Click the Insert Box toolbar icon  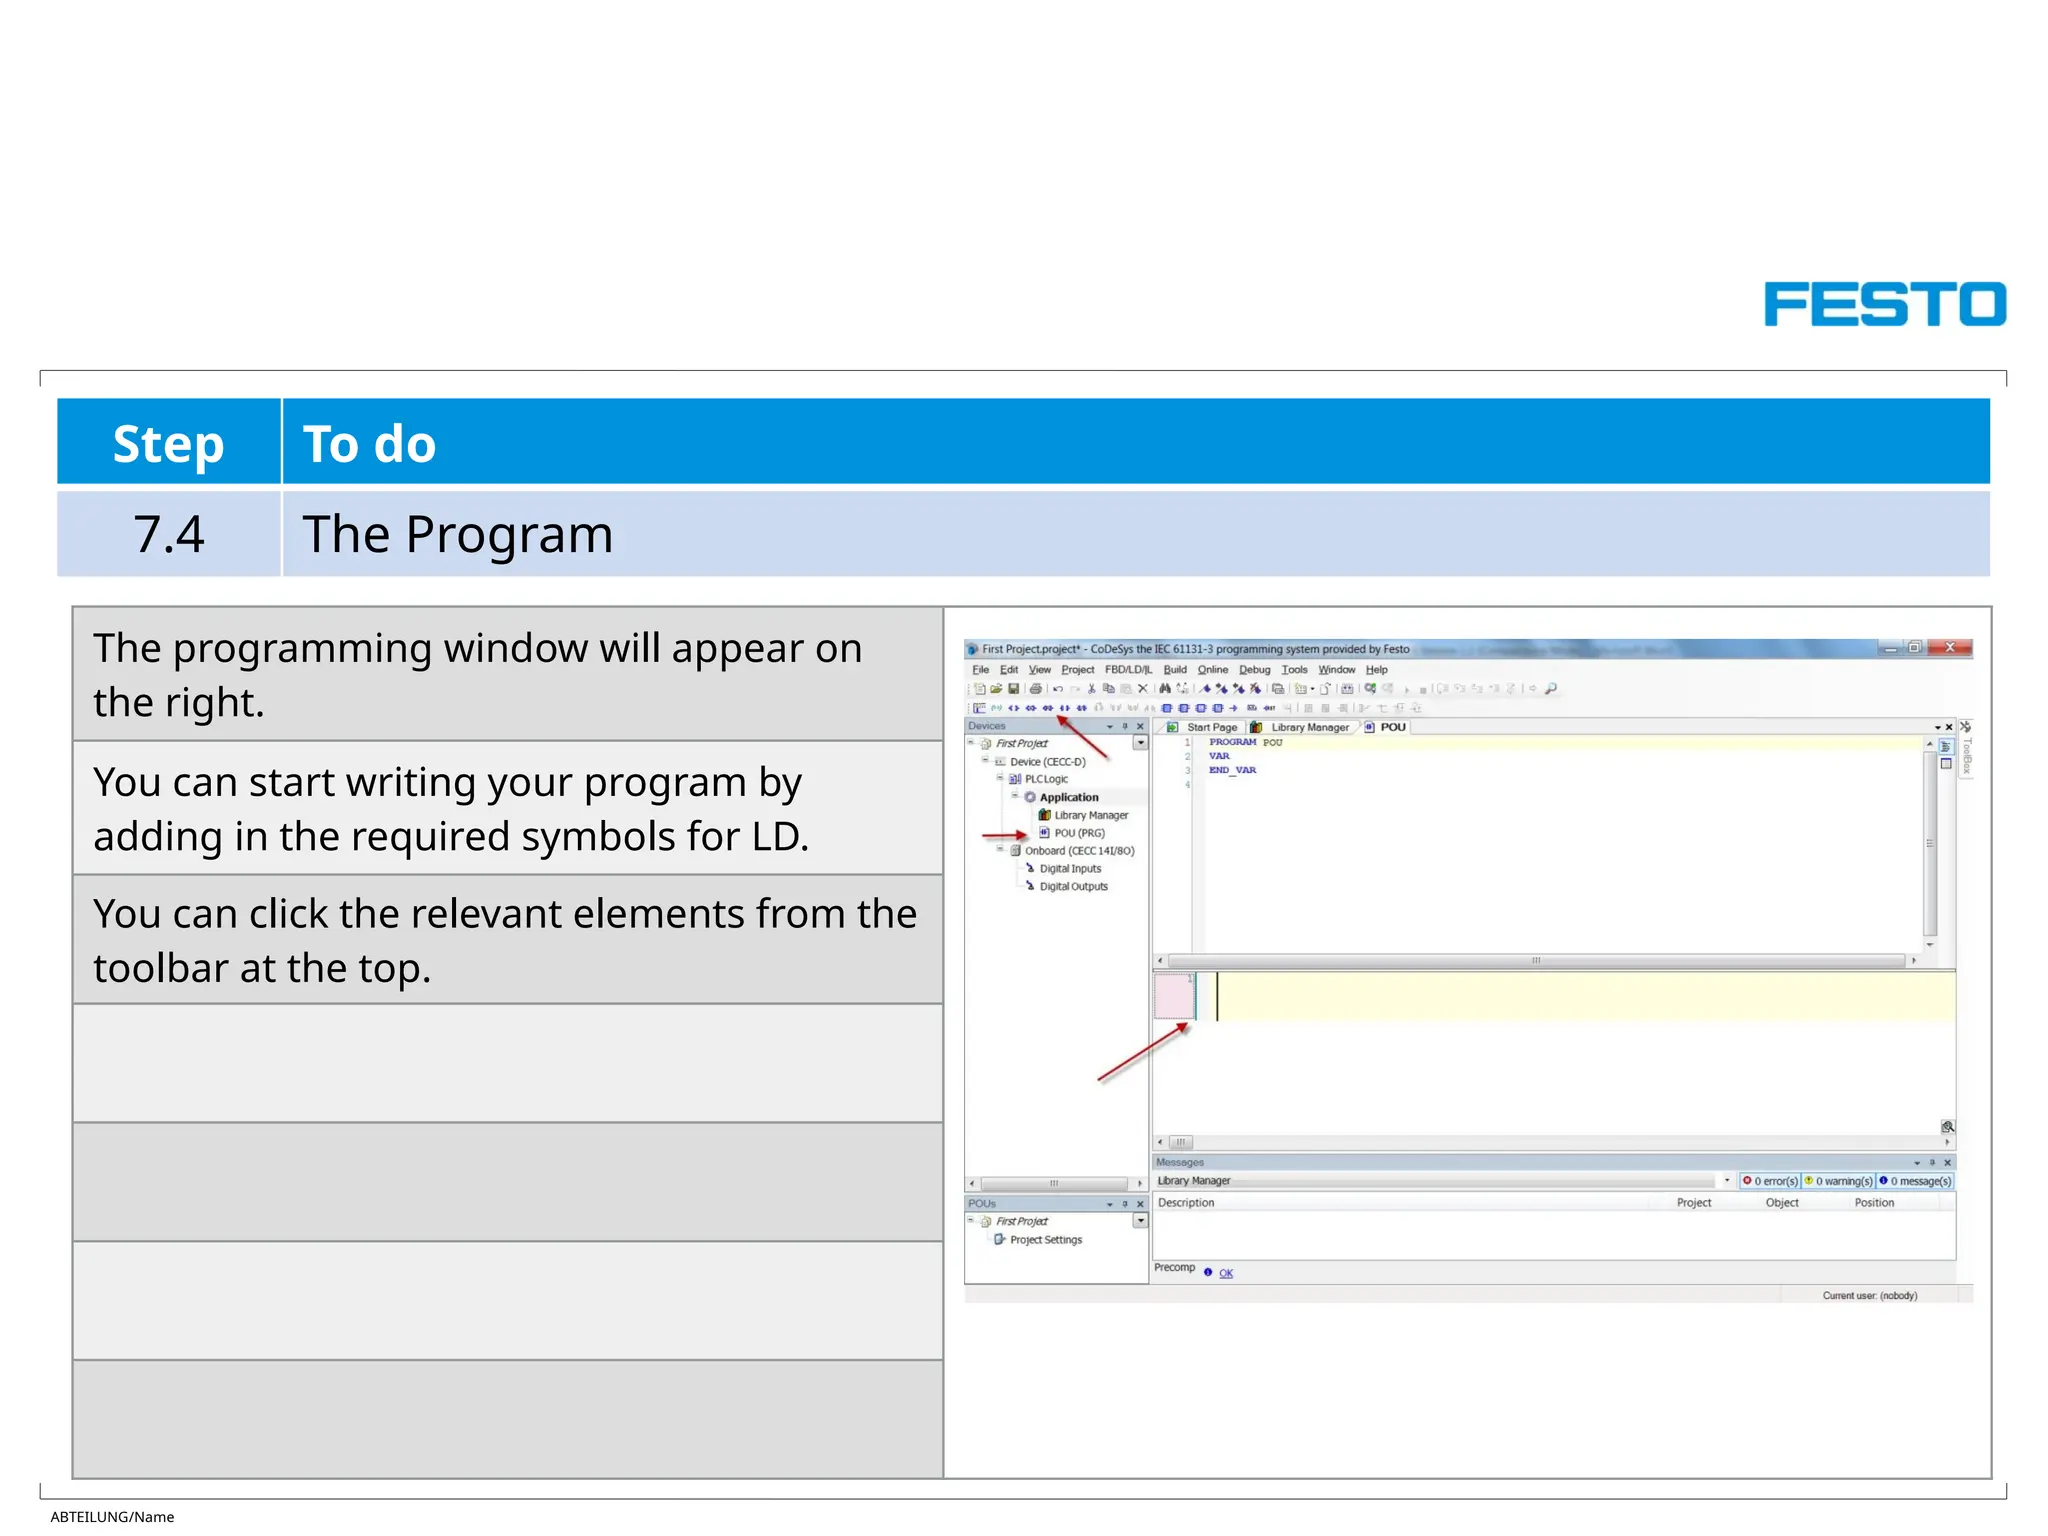(1167, 708)
